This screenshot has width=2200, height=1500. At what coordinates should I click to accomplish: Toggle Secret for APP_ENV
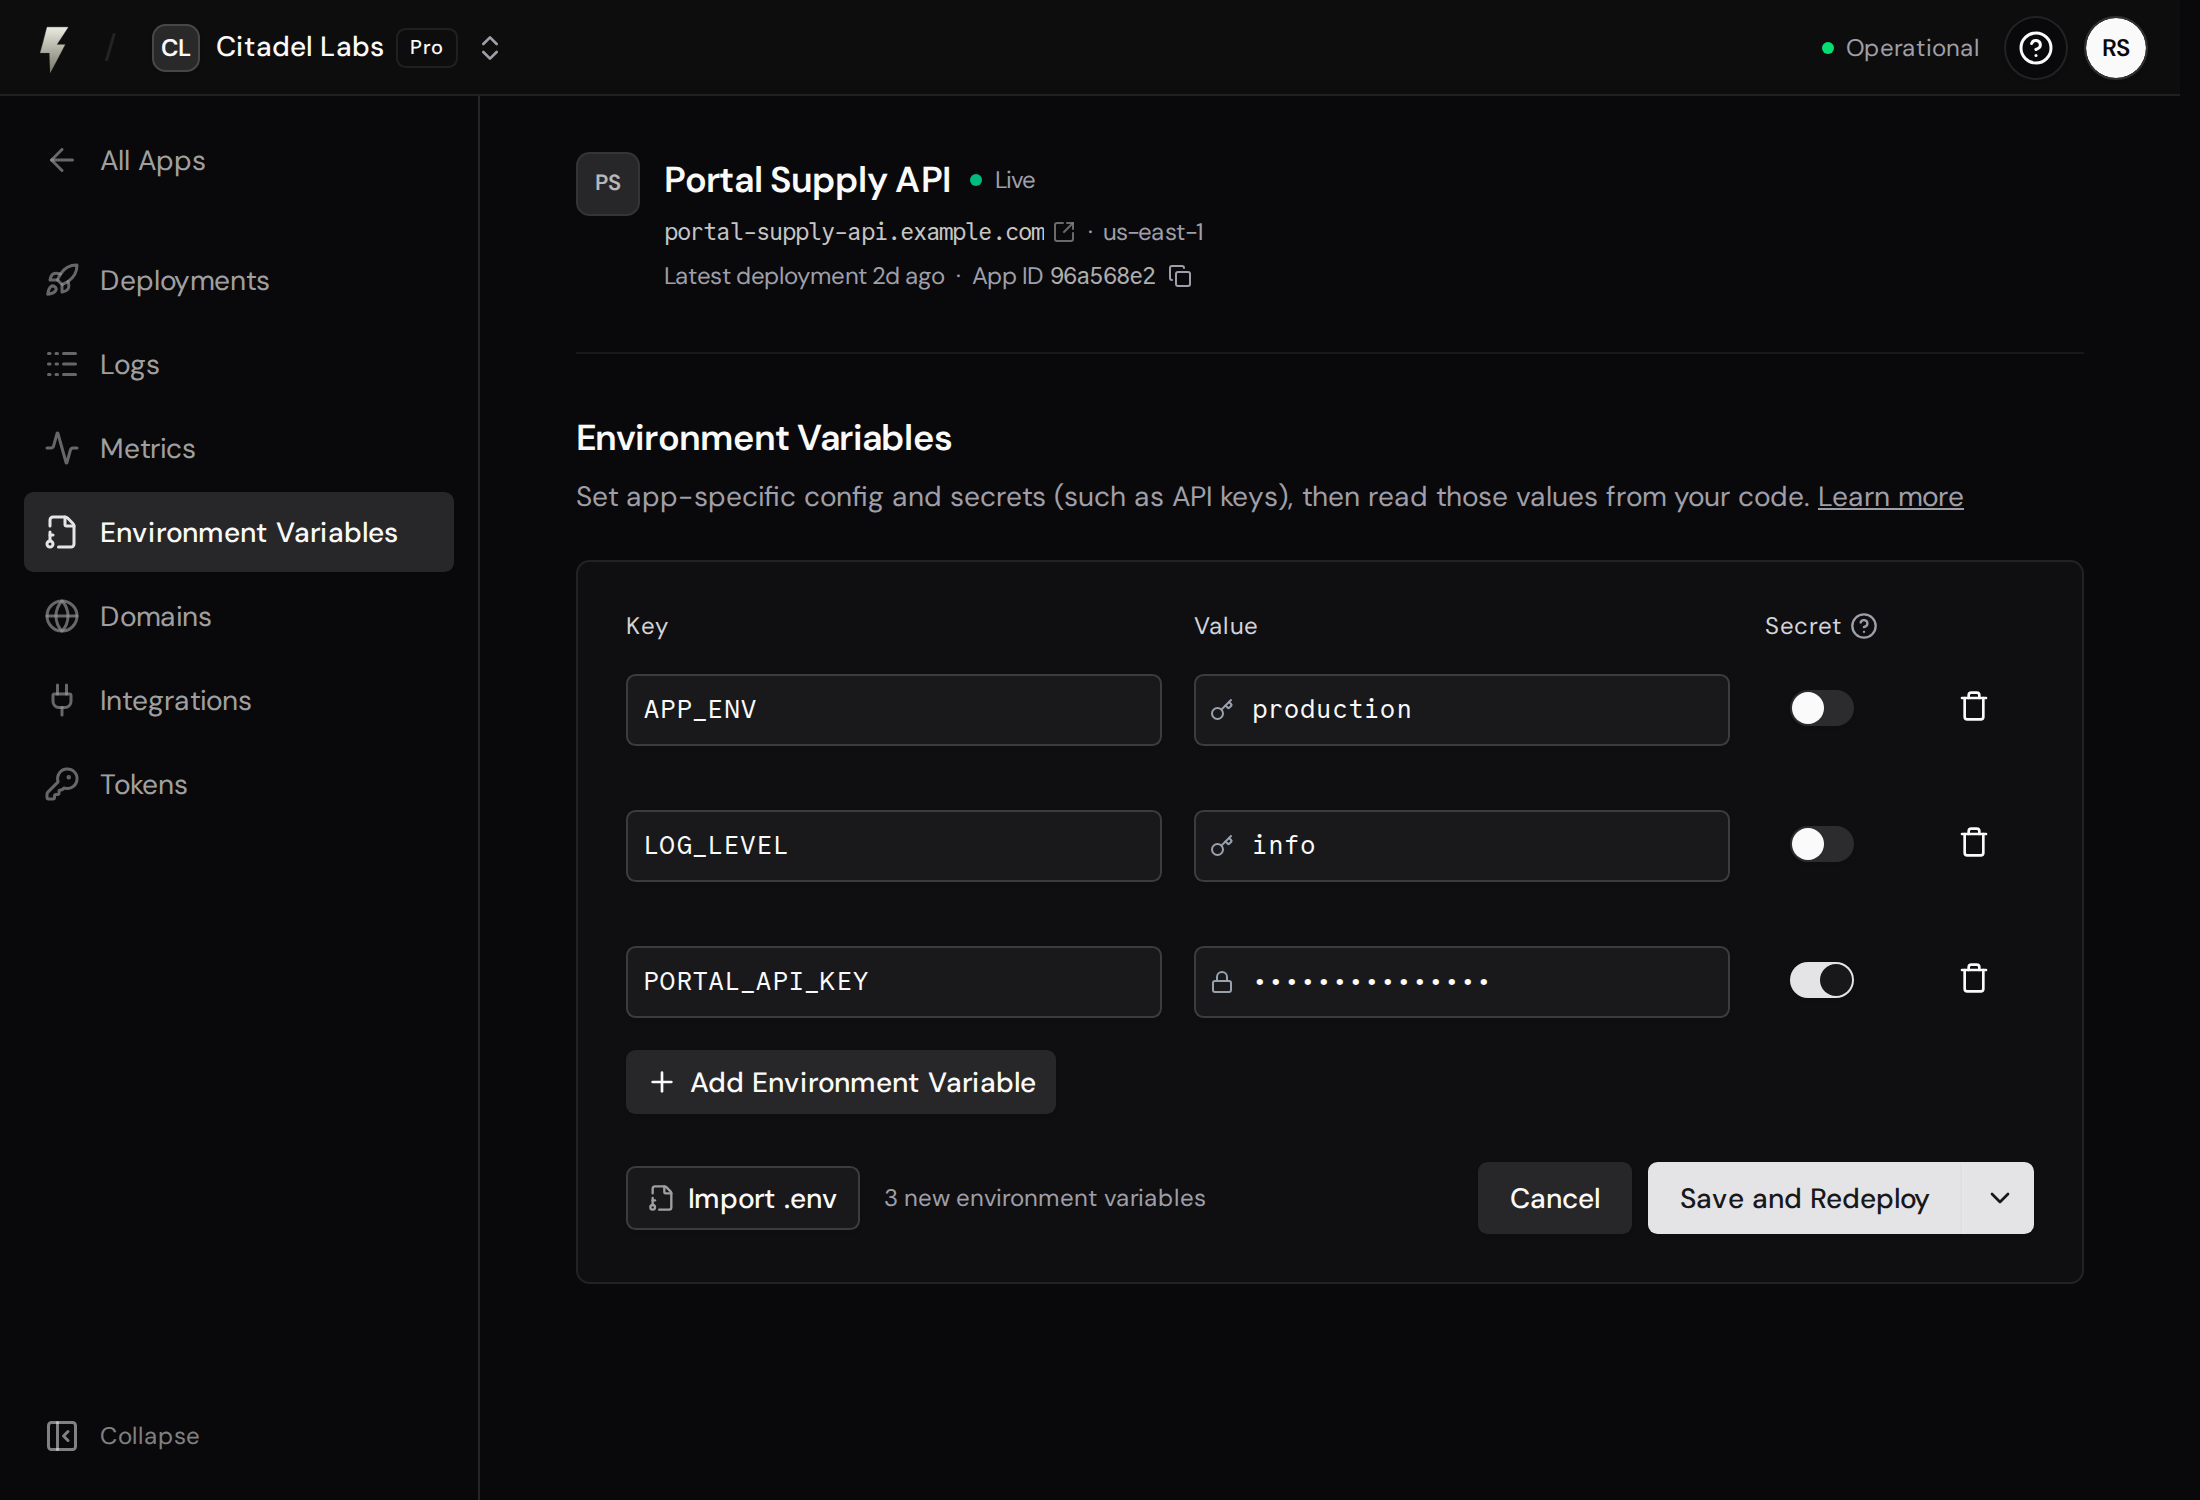point(1822,708)
